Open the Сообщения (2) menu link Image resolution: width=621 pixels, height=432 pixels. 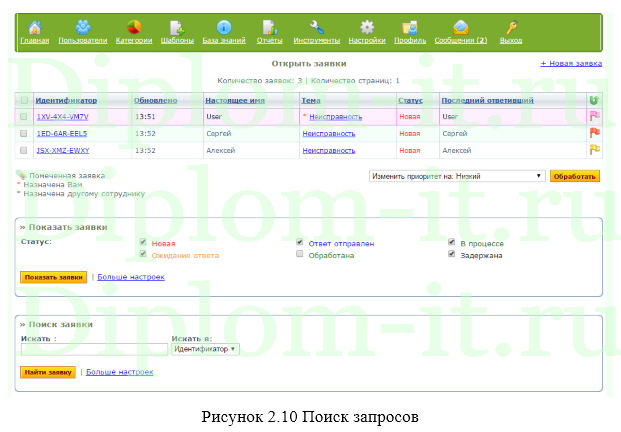(461, 40)
